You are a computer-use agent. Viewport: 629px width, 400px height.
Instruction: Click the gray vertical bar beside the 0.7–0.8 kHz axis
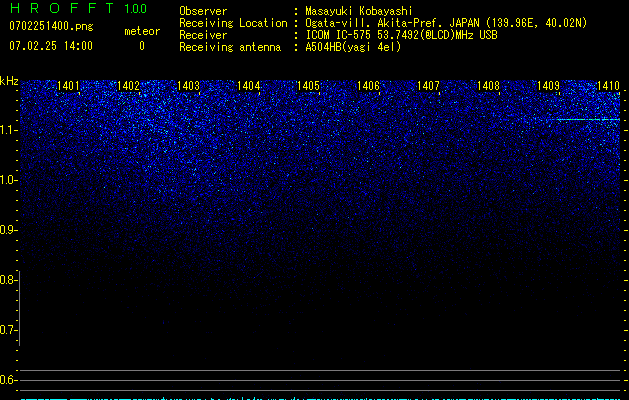[x=20, y=308]
